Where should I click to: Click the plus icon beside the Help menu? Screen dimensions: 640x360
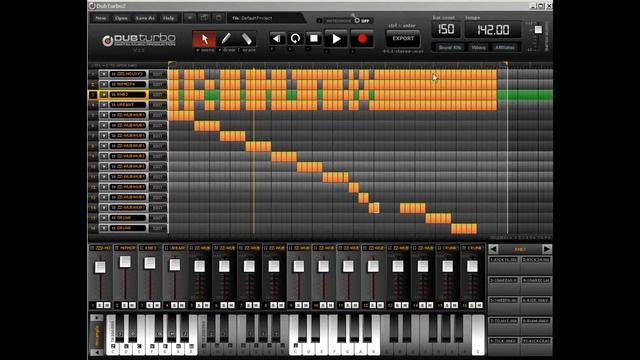[x=189, y=18]
